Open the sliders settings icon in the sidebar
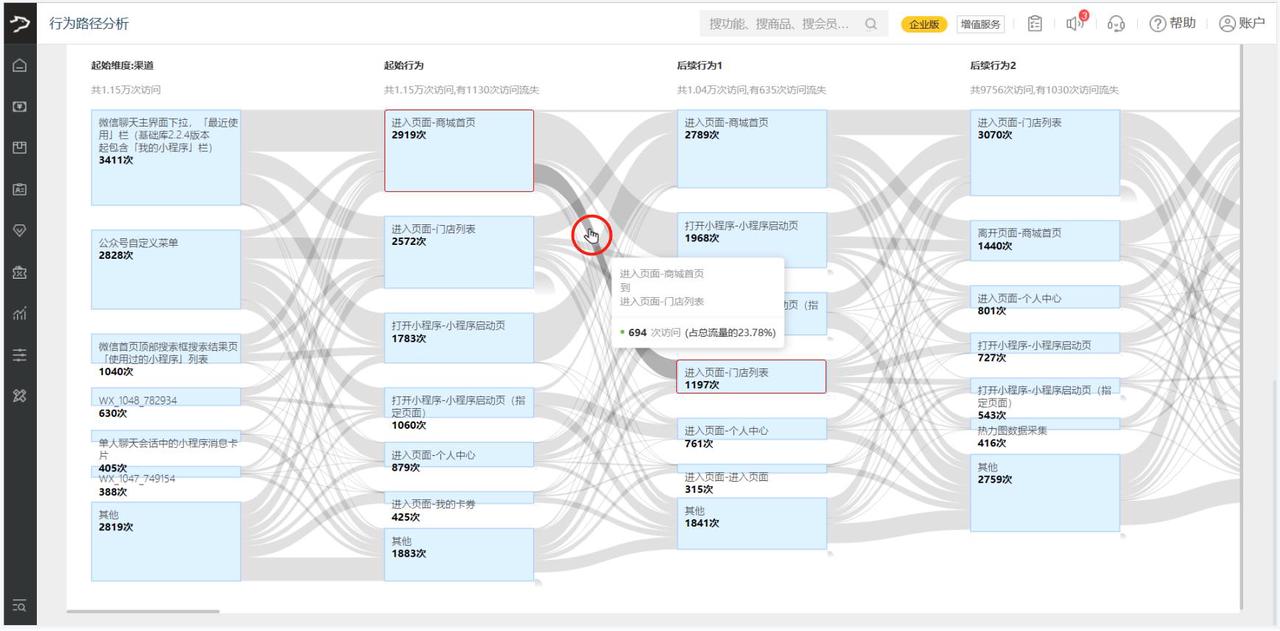This screenshot has width=1280, height=631. pyautogui.click(x=20, y=355)
